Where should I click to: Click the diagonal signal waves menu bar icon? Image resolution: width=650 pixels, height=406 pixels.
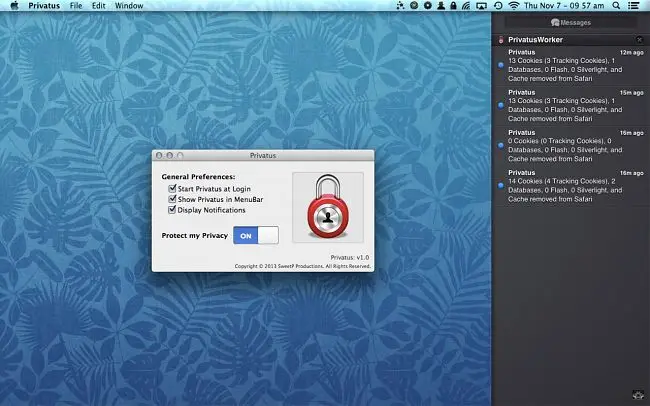point(467,5)
